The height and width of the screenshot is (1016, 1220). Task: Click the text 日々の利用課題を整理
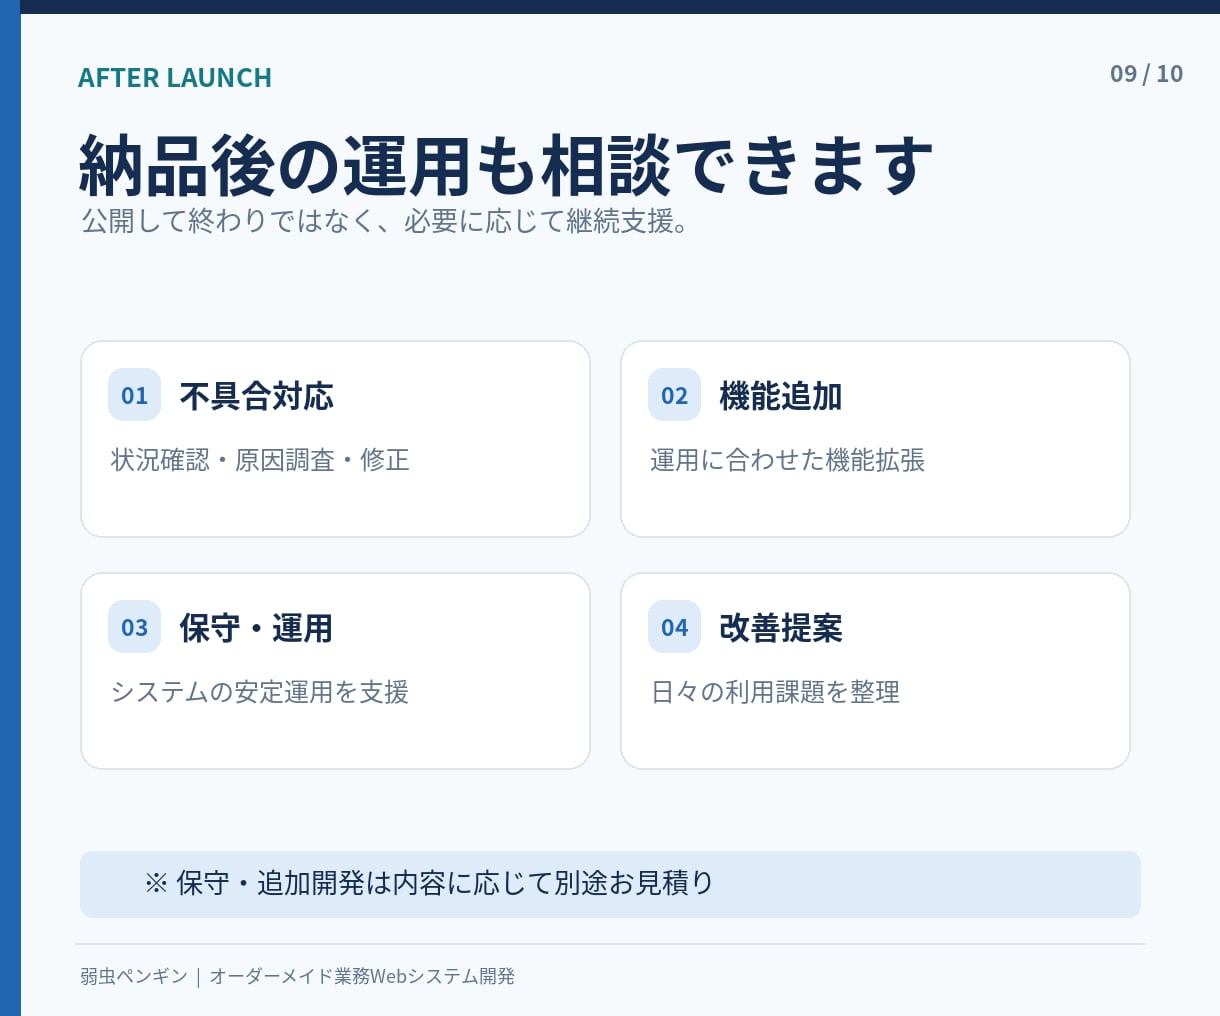pyautogui.click(x=775, y=692)
